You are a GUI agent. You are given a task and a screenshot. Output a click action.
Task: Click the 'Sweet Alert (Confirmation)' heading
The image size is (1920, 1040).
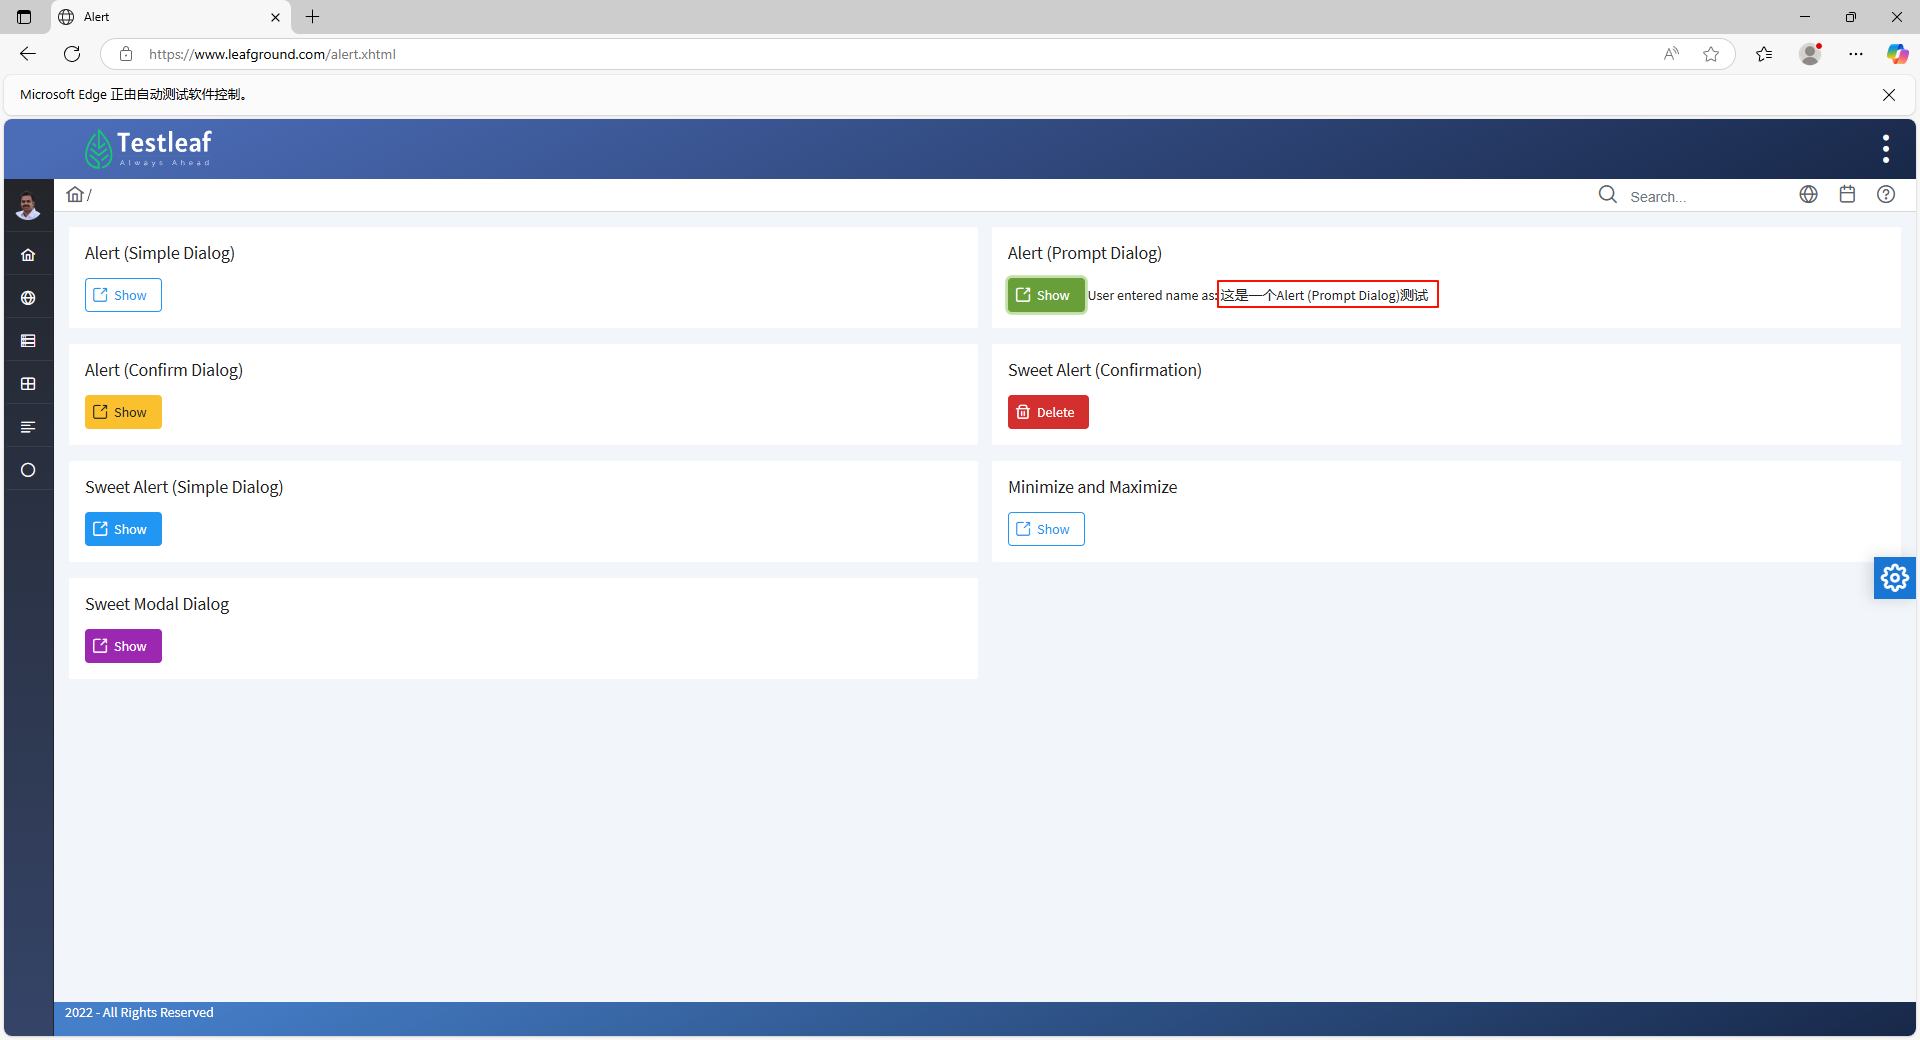tap(1105, 370)
